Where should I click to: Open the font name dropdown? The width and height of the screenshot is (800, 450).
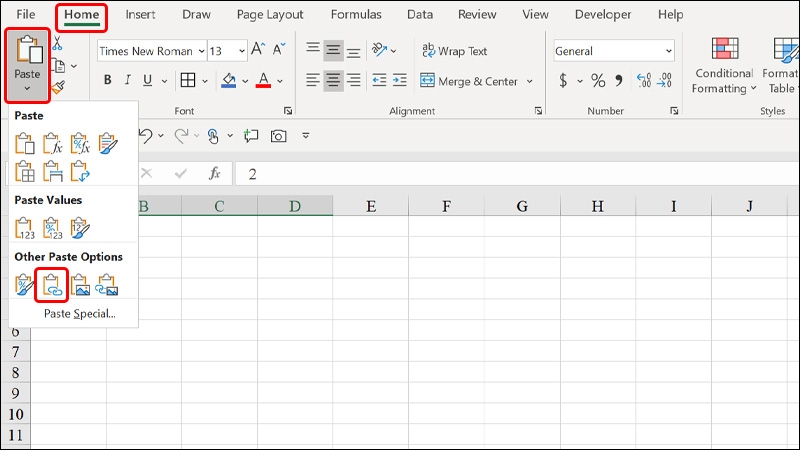202,51
